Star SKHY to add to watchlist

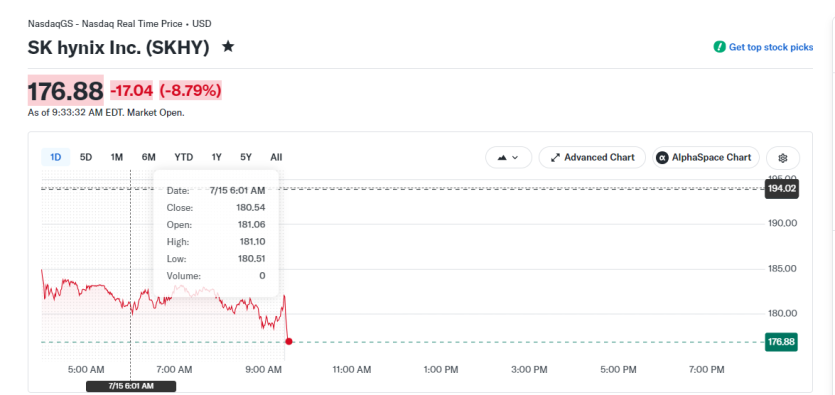pos(228,47)
